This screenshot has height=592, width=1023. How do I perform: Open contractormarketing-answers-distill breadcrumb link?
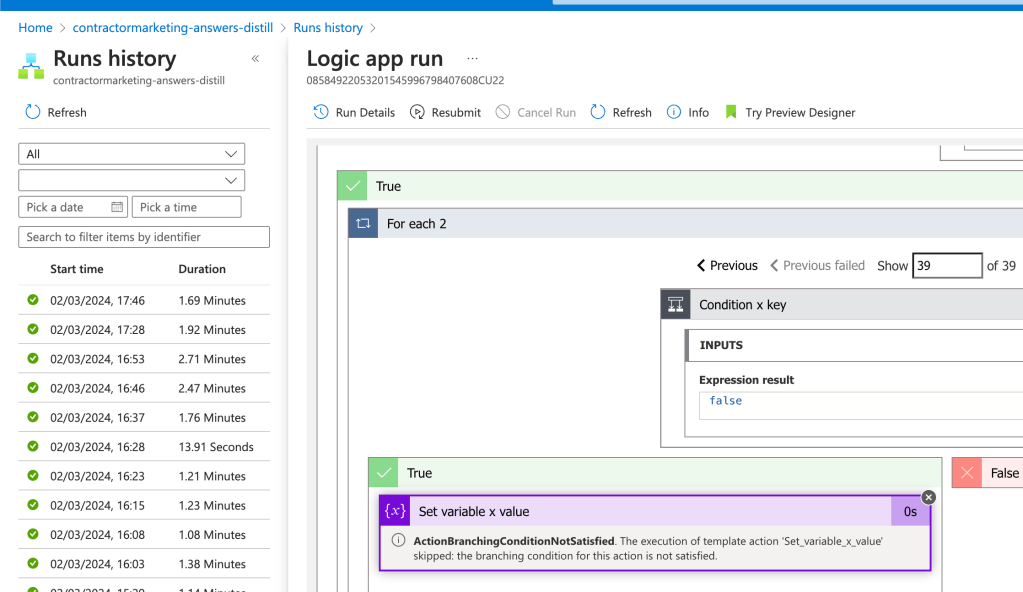pos(173,27)
